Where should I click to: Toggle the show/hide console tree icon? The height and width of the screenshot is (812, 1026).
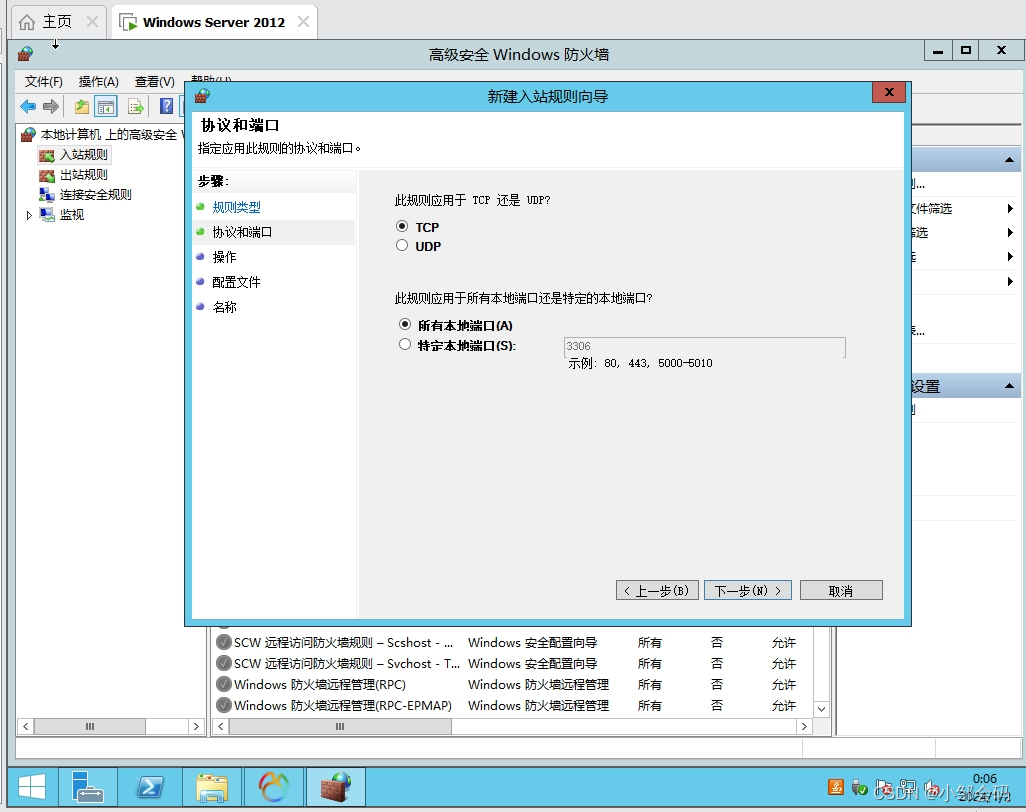pos(105,106)
